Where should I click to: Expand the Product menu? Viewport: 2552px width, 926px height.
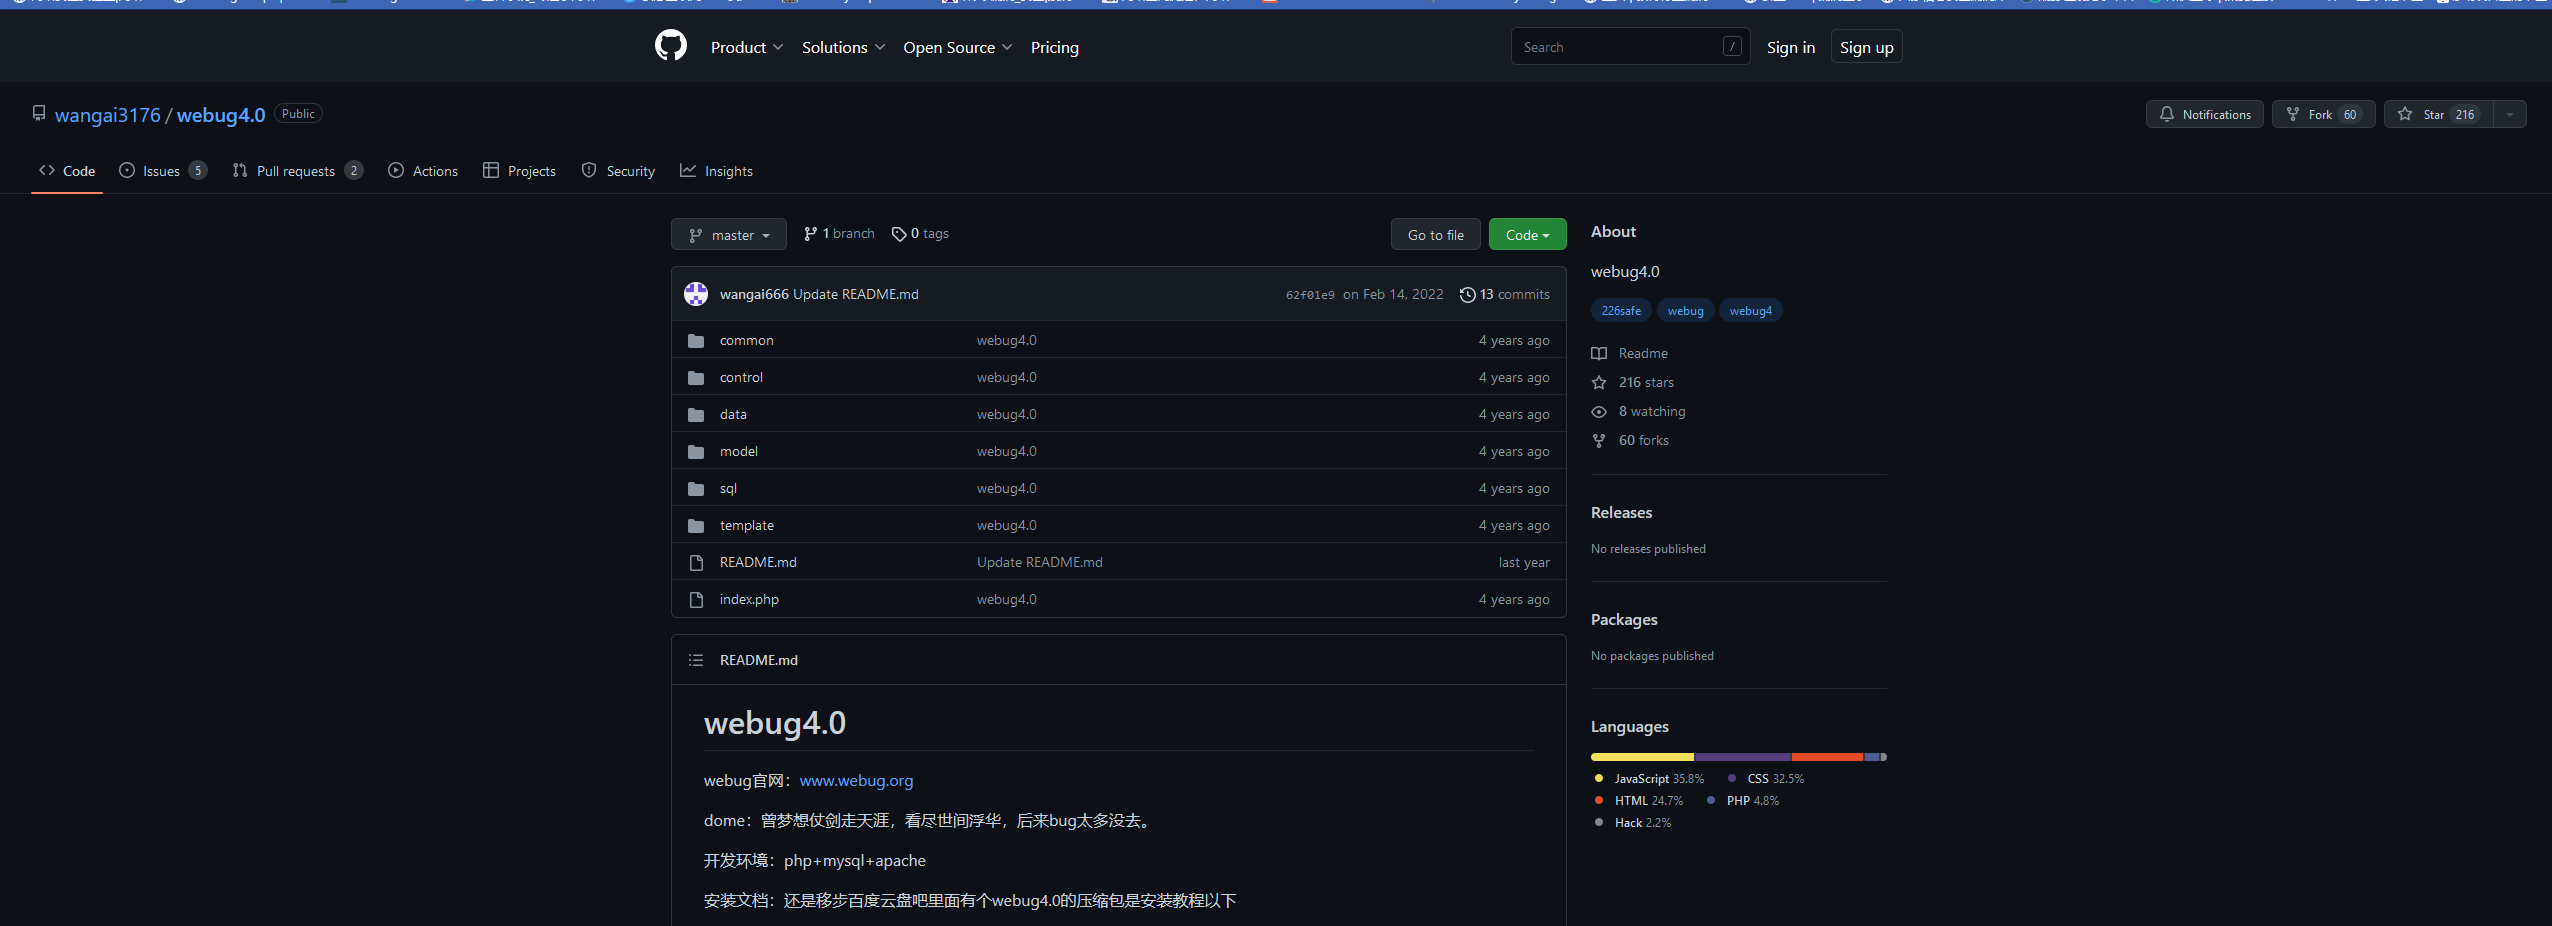(747, 47)
